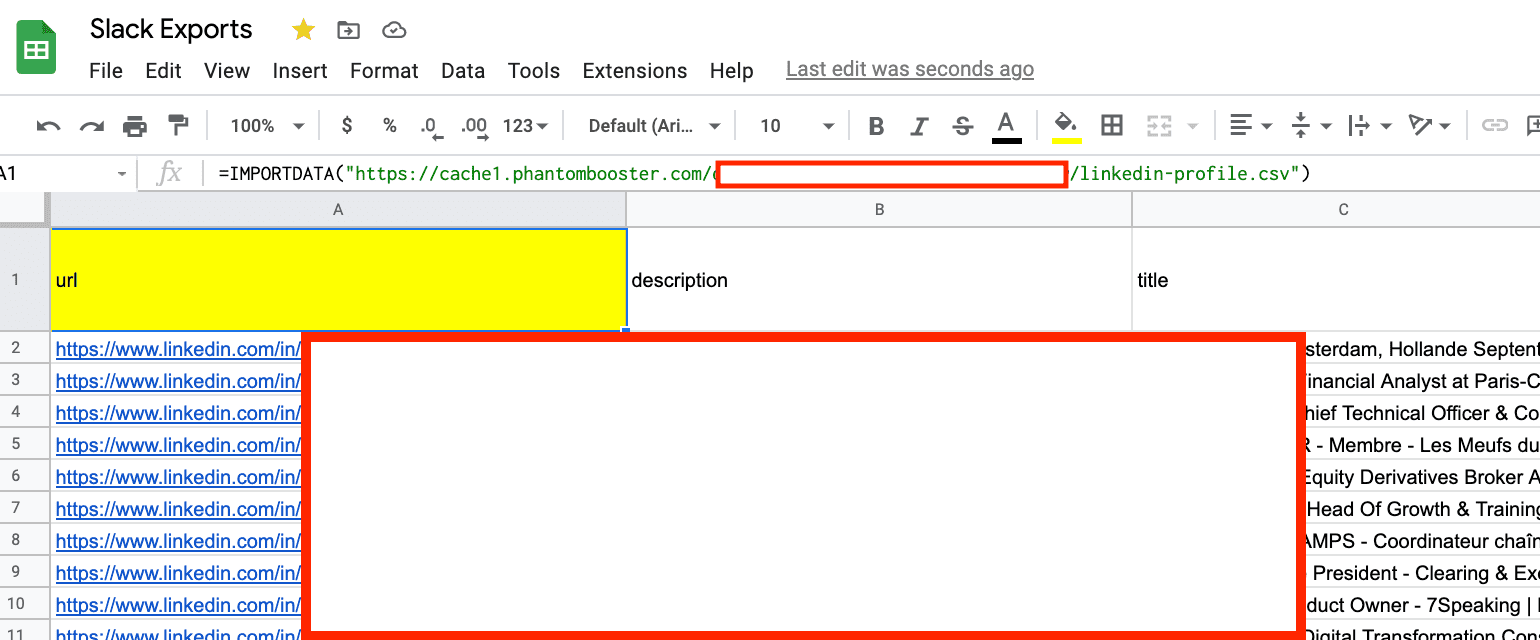Toggle strikethrough formatting
Image resolution: width=1540 pixels, height=640 pixels.
[x=963, y=126]
